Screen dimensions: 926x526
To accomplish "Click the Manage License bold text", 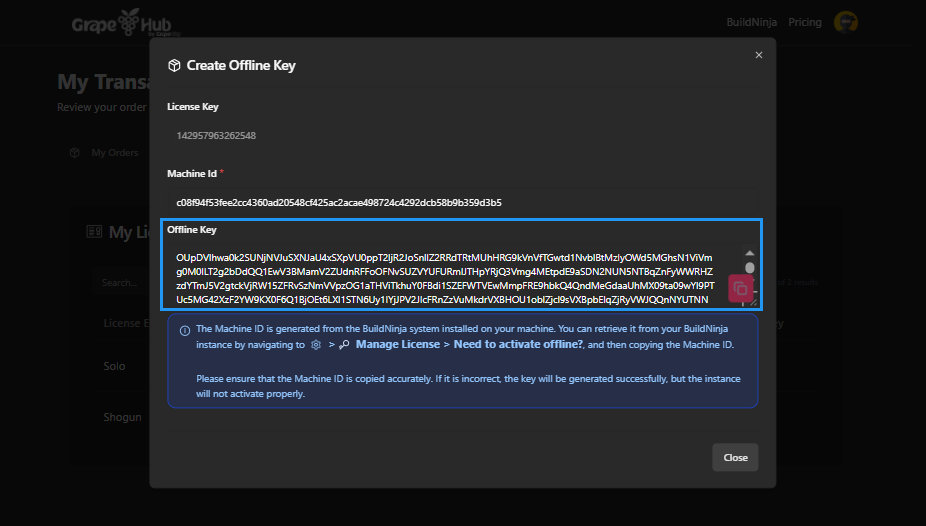I will pos(397,344).
